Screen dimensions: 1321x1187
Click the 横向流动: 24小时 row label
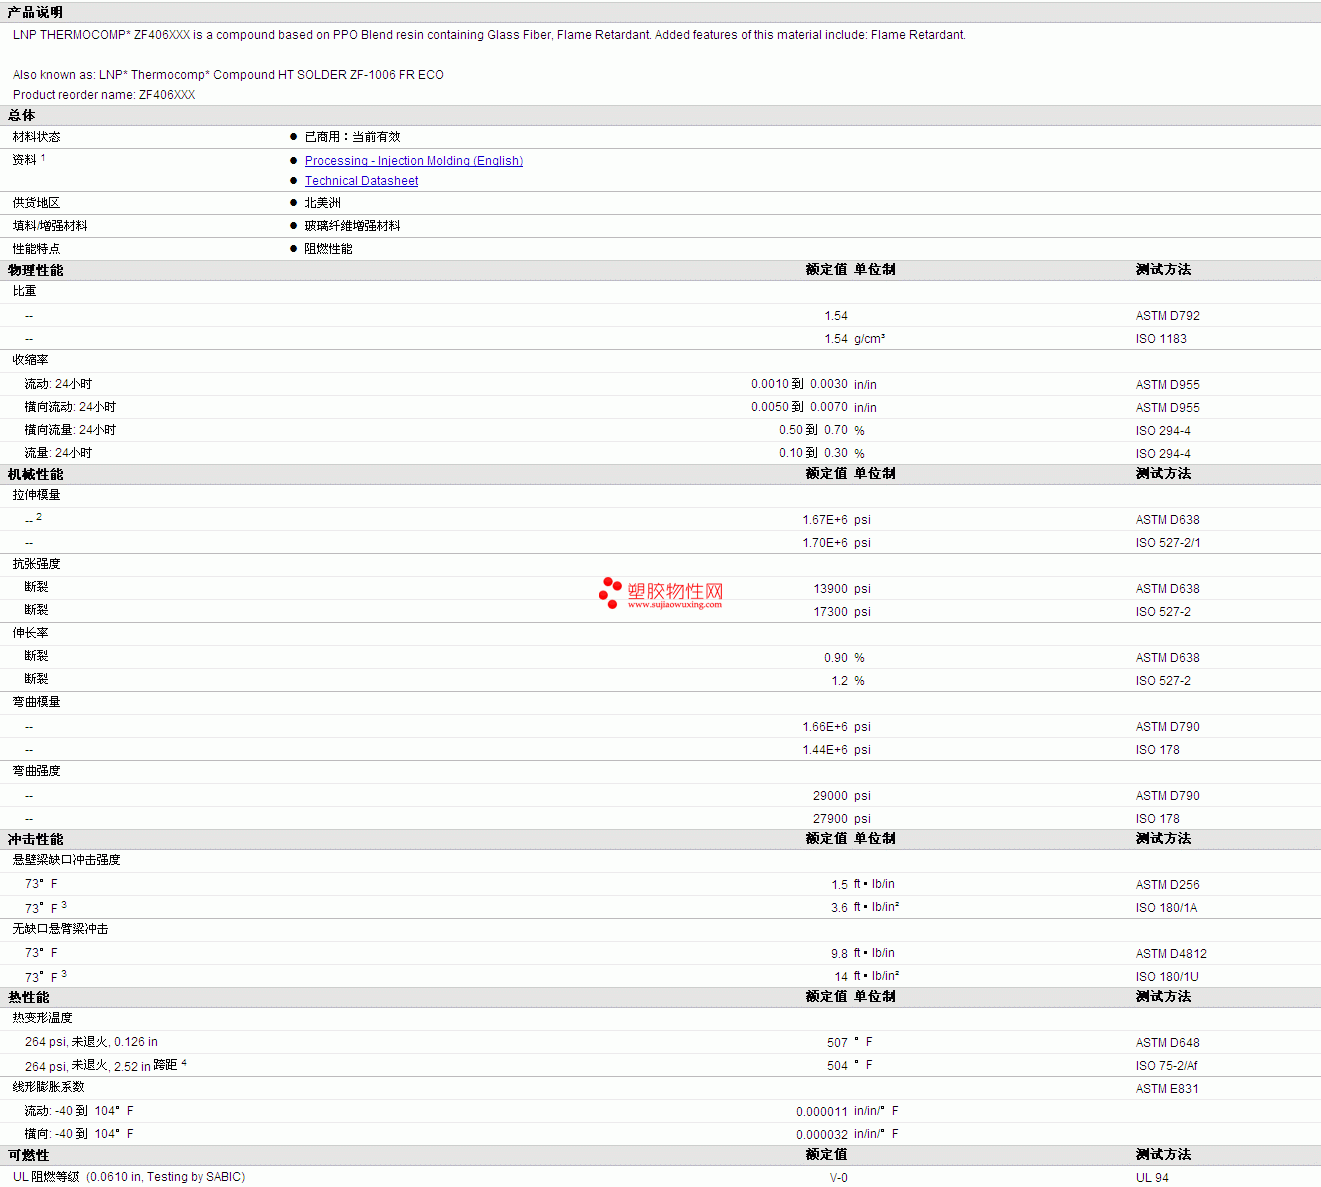pyautogui.click(x=70, y=407)
